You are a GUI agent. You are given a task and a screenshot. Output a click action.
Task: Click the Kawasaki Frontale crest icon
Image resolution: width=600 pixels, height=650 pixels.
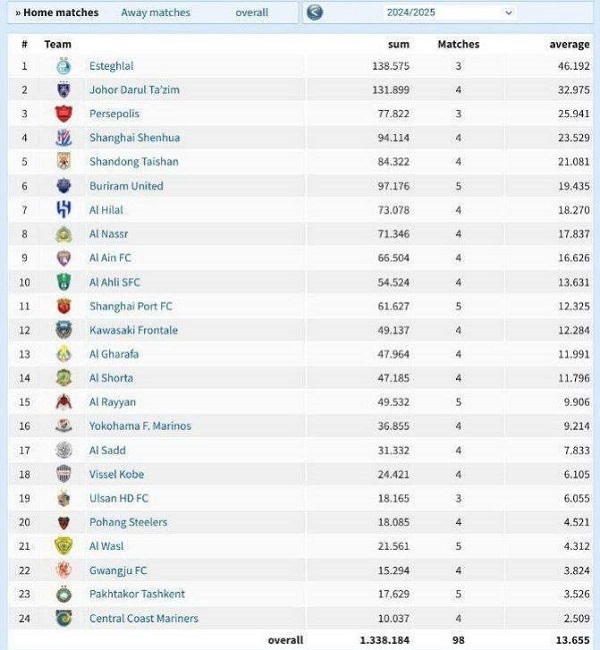coord(64,330)
